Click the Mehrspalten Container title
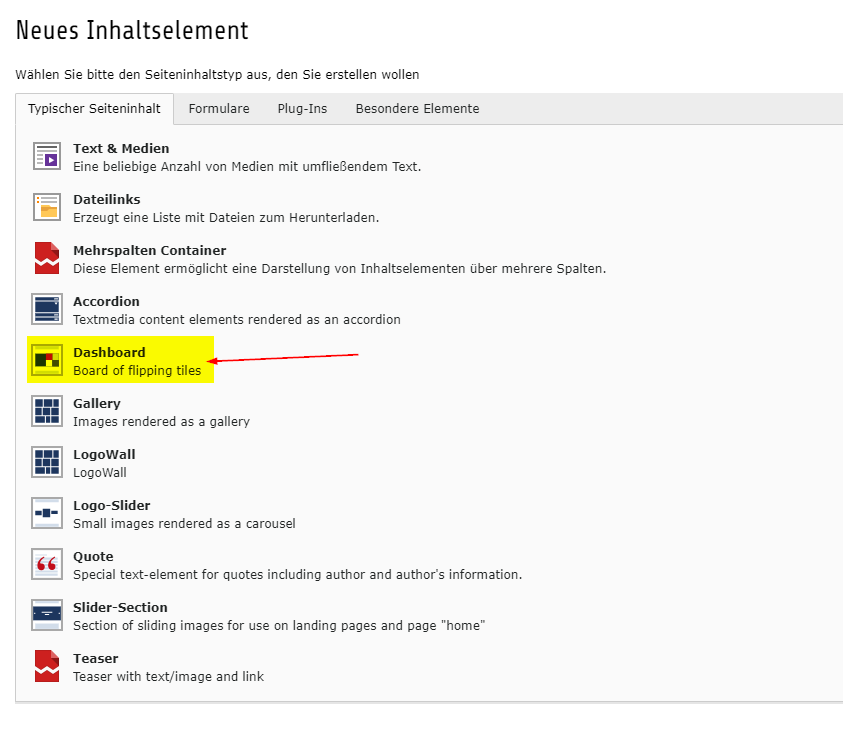 149,251
